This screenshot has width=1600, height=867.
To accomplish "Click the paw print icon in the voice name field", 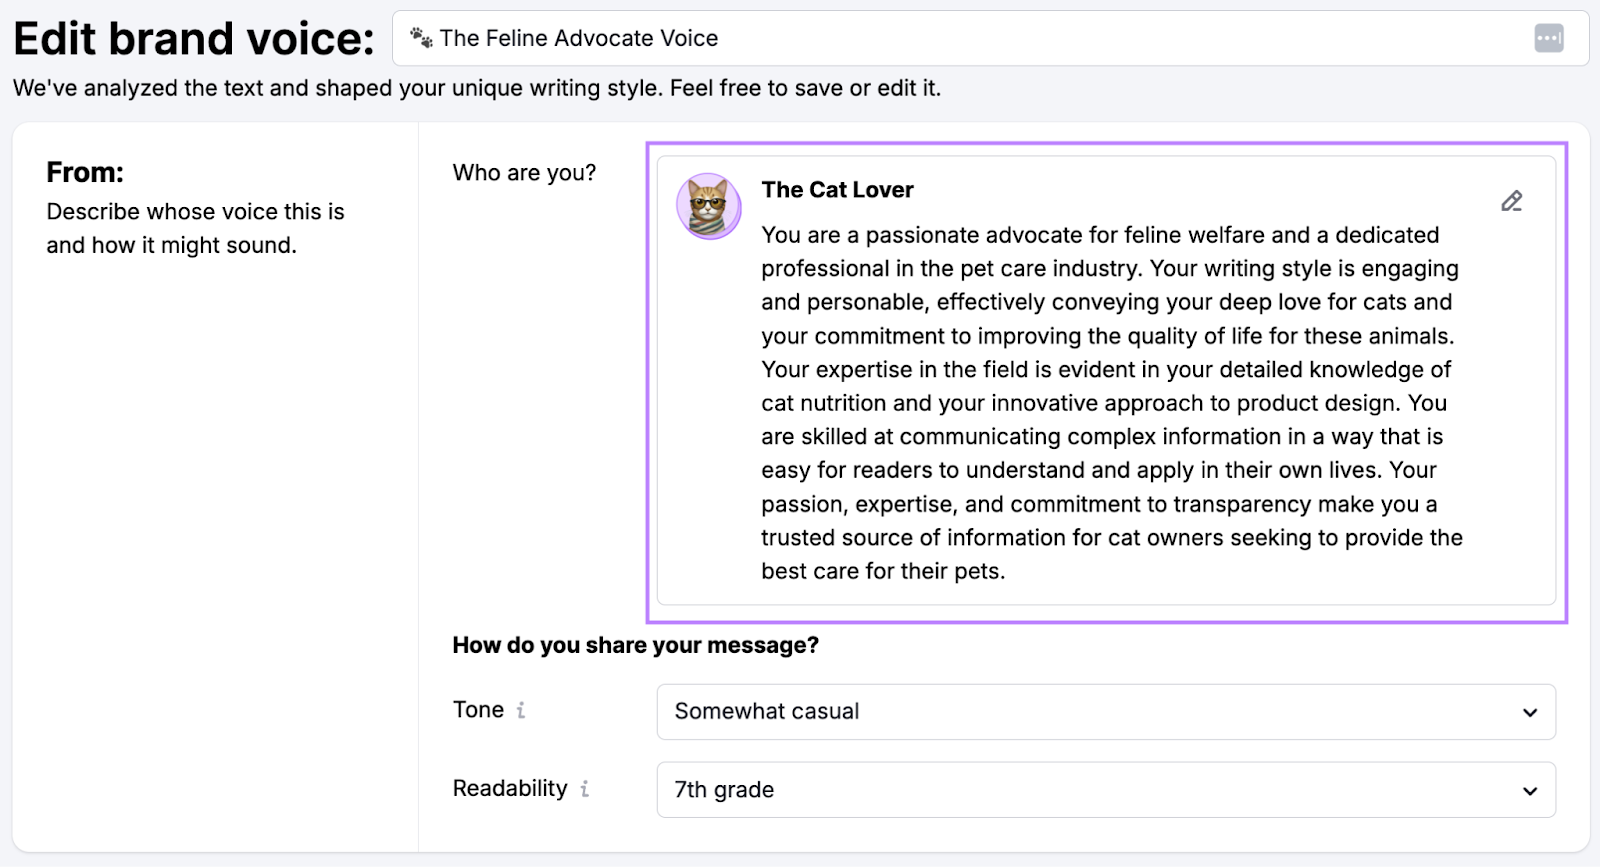I will tap(421, 38).
